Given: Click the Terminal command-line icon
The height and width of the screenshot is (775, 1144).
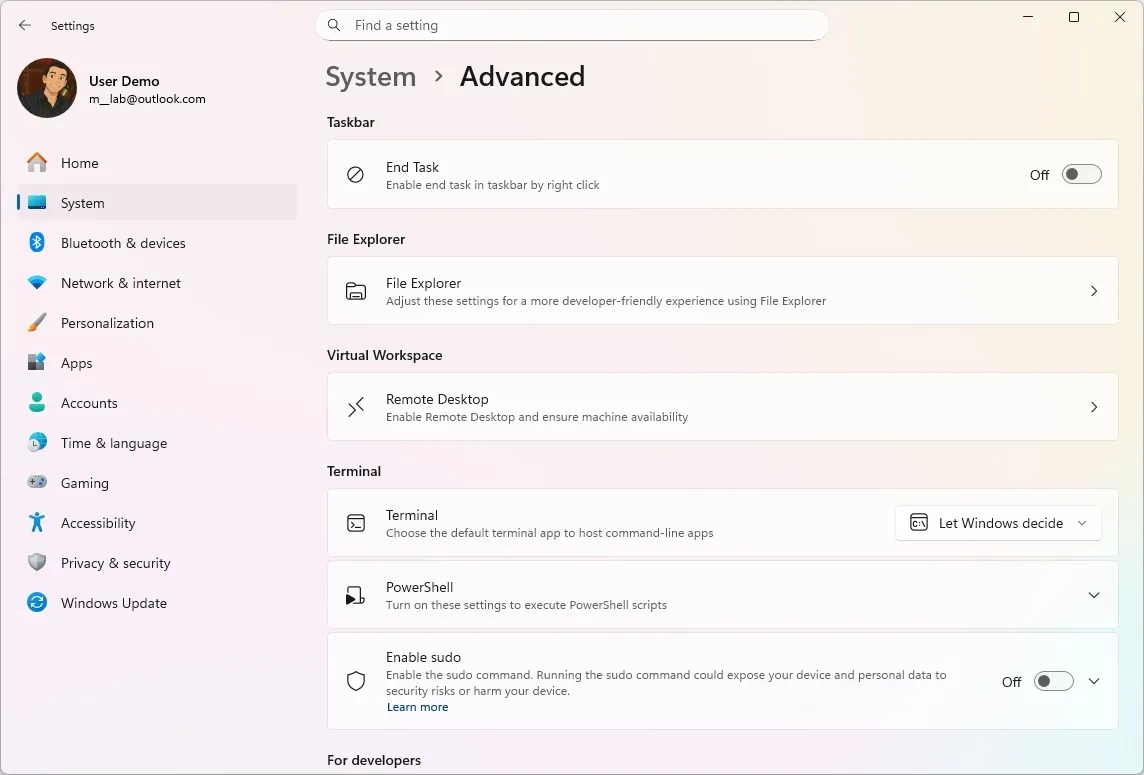Looking at the screenshot, I should (355, 523).
